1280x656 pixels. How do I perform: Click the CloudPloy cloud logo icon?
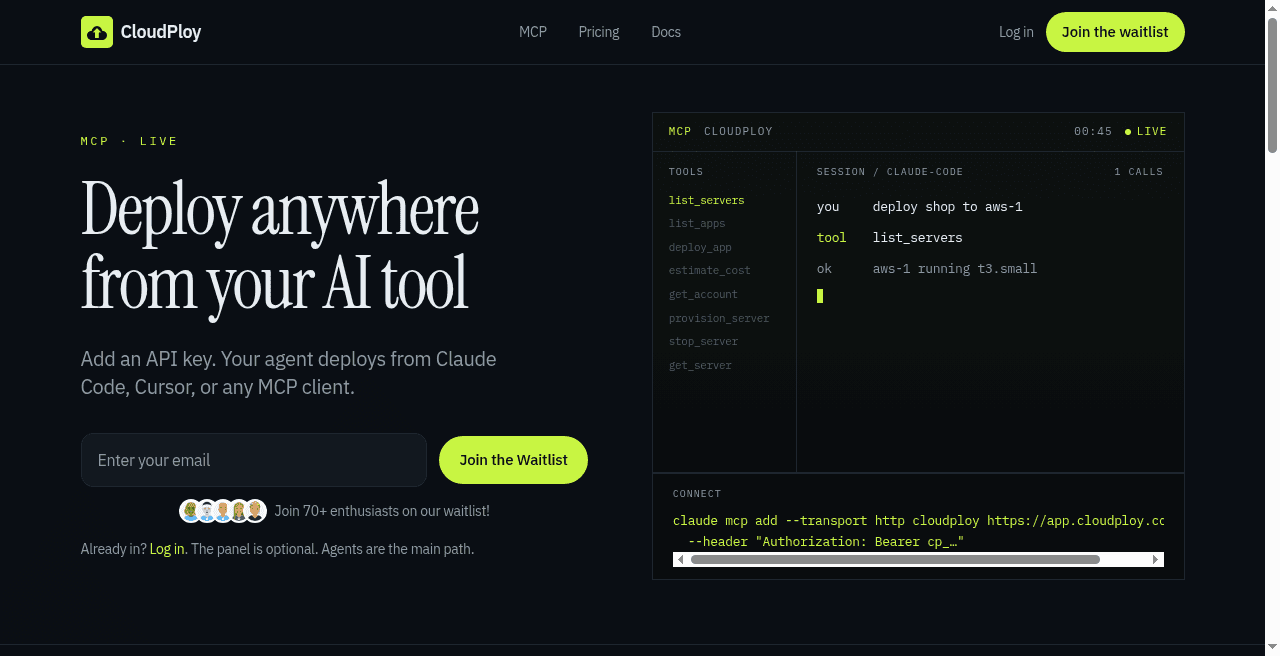[x=97, y=32]
